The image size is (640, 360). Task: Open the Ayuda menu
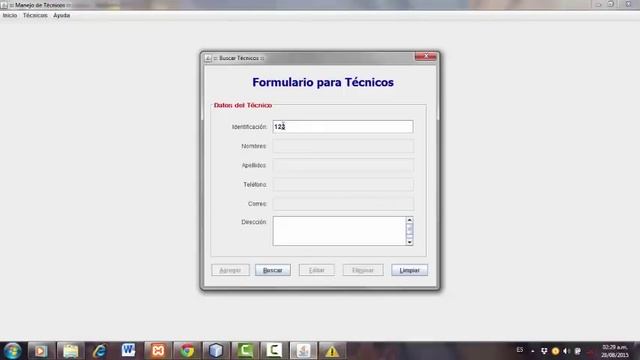point(62,16)
